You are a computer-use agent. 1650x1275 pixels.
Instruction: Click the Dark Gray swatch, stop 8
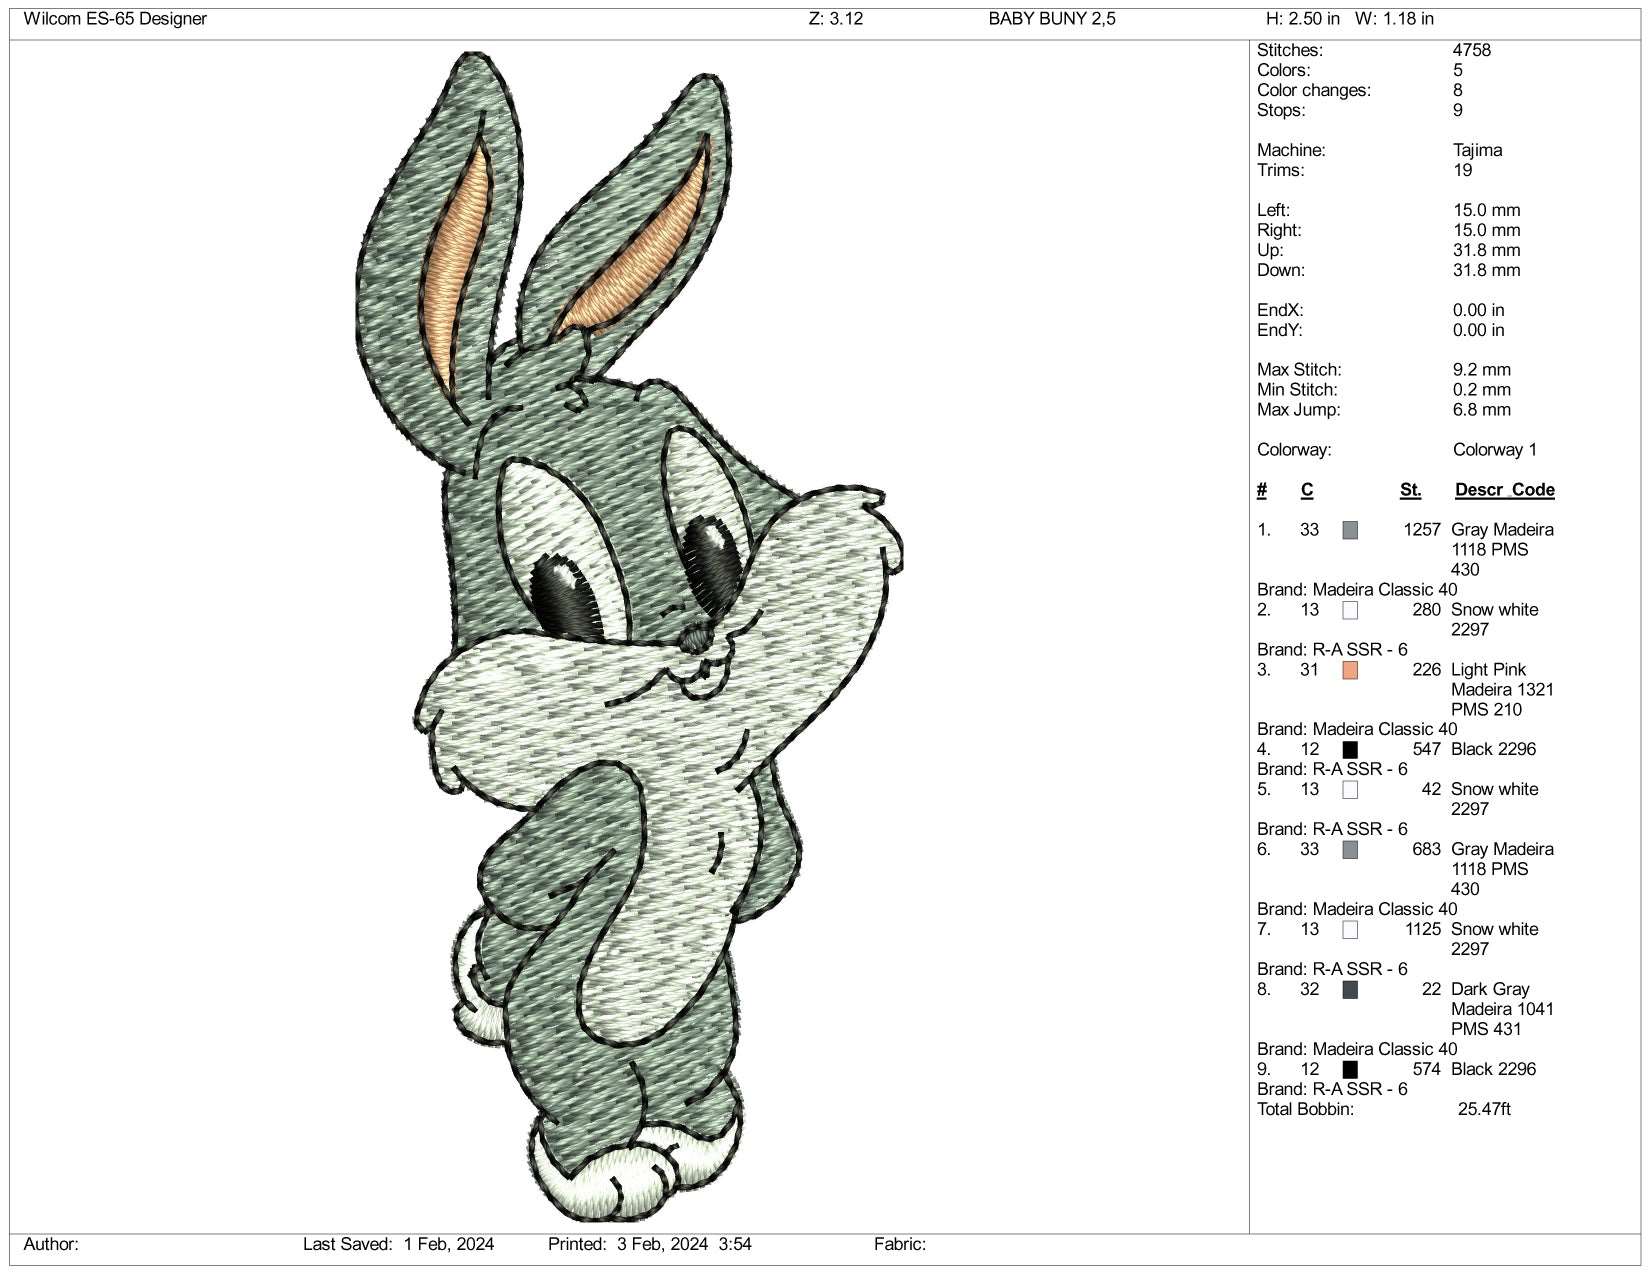1350,990
